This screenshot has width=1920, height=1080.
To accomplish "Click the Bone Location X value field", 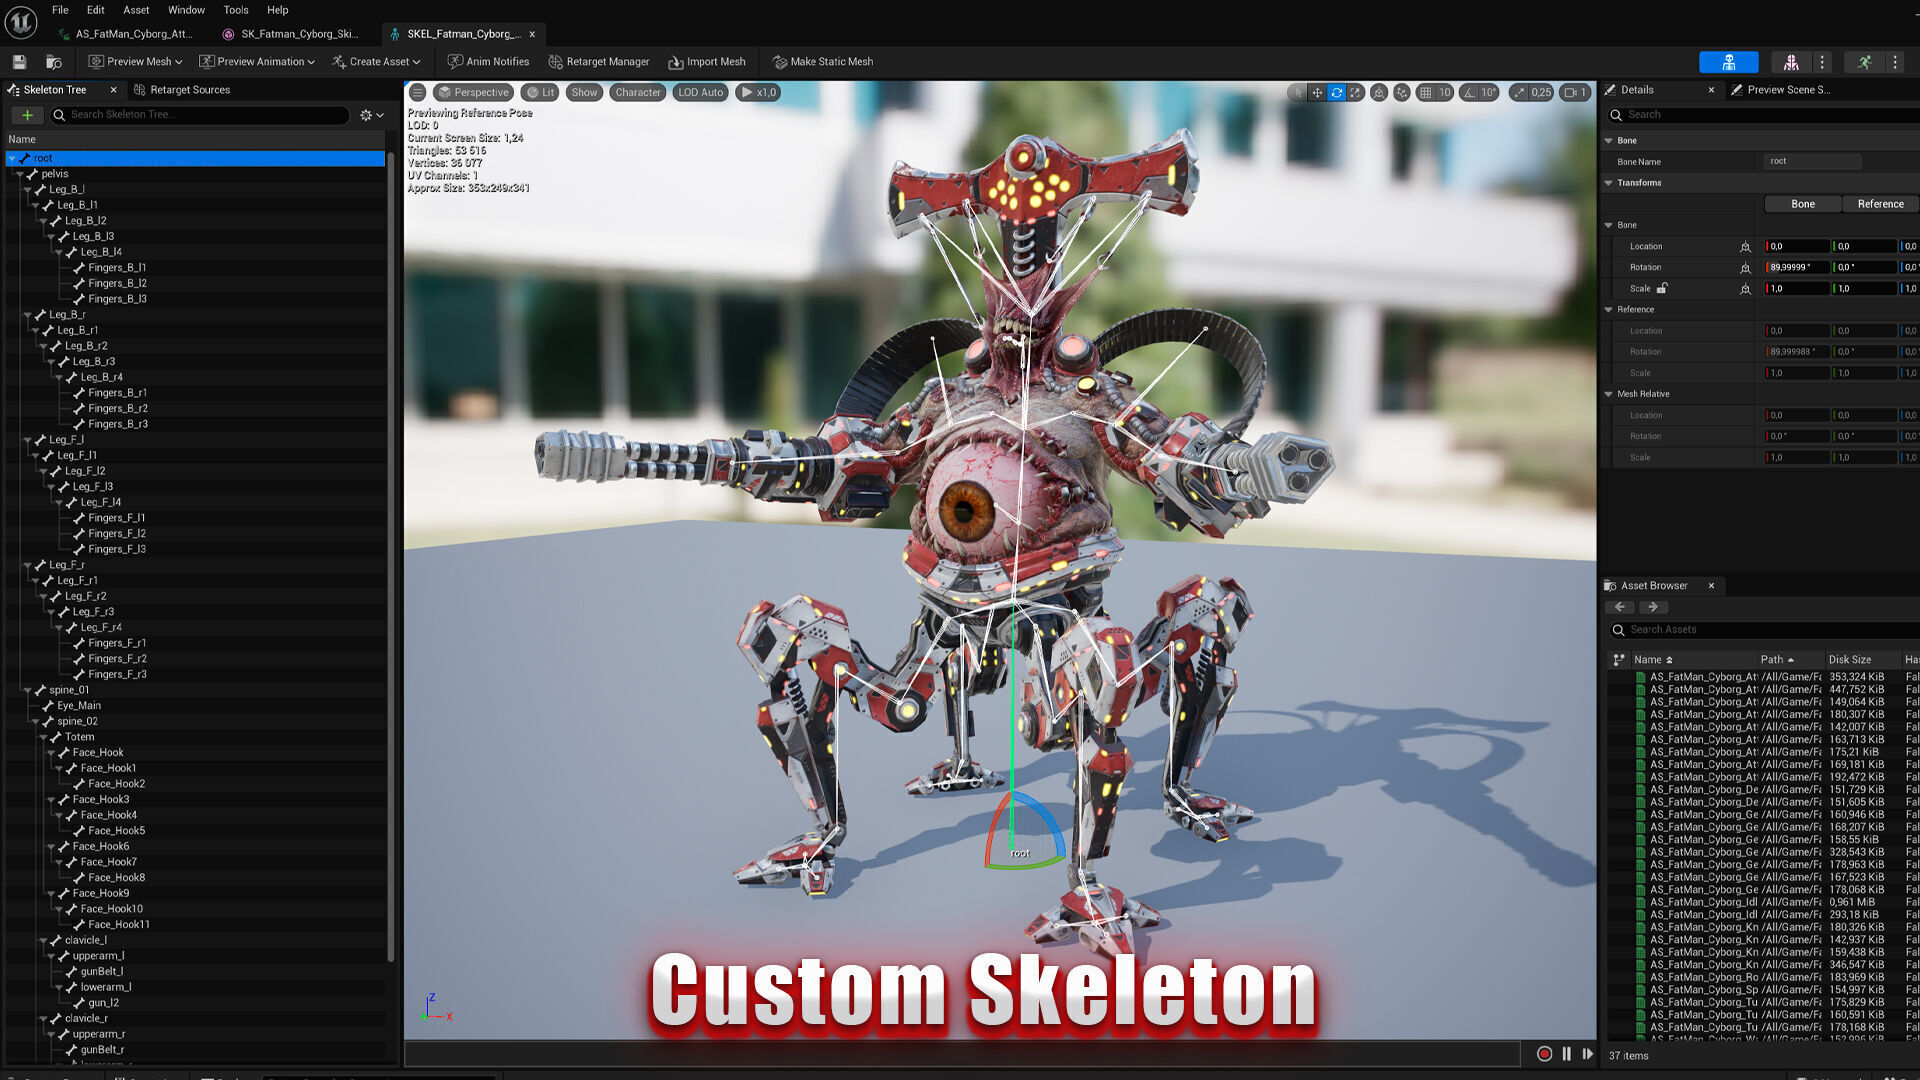I will (1797, 246).
